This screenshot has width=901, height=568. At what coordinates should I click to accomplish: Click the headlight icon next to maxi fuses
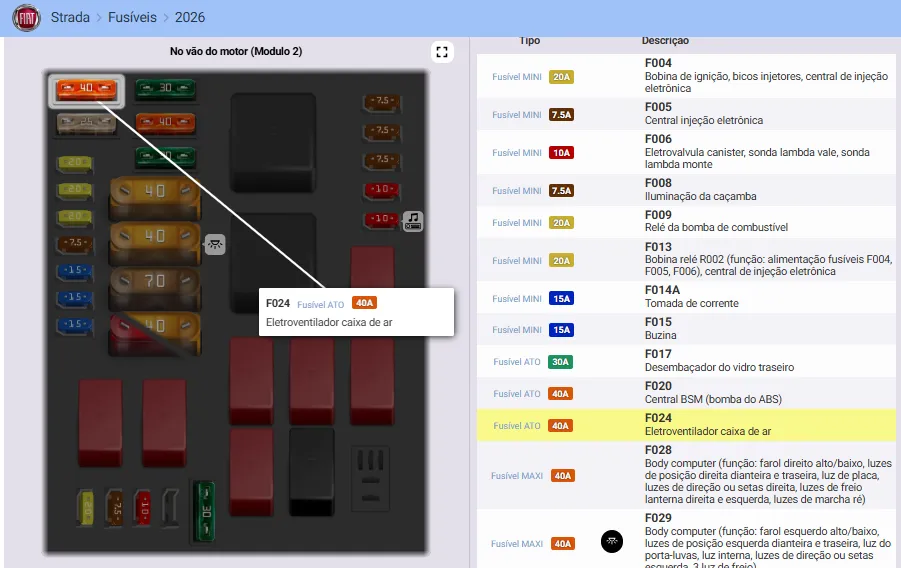click(215, 244)
